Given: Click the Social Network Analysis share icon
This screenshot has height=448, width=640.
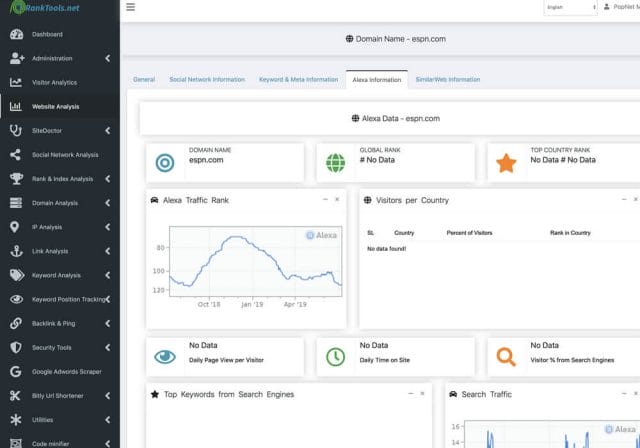Looking at the screenshot, I should (x=15, y=155).
